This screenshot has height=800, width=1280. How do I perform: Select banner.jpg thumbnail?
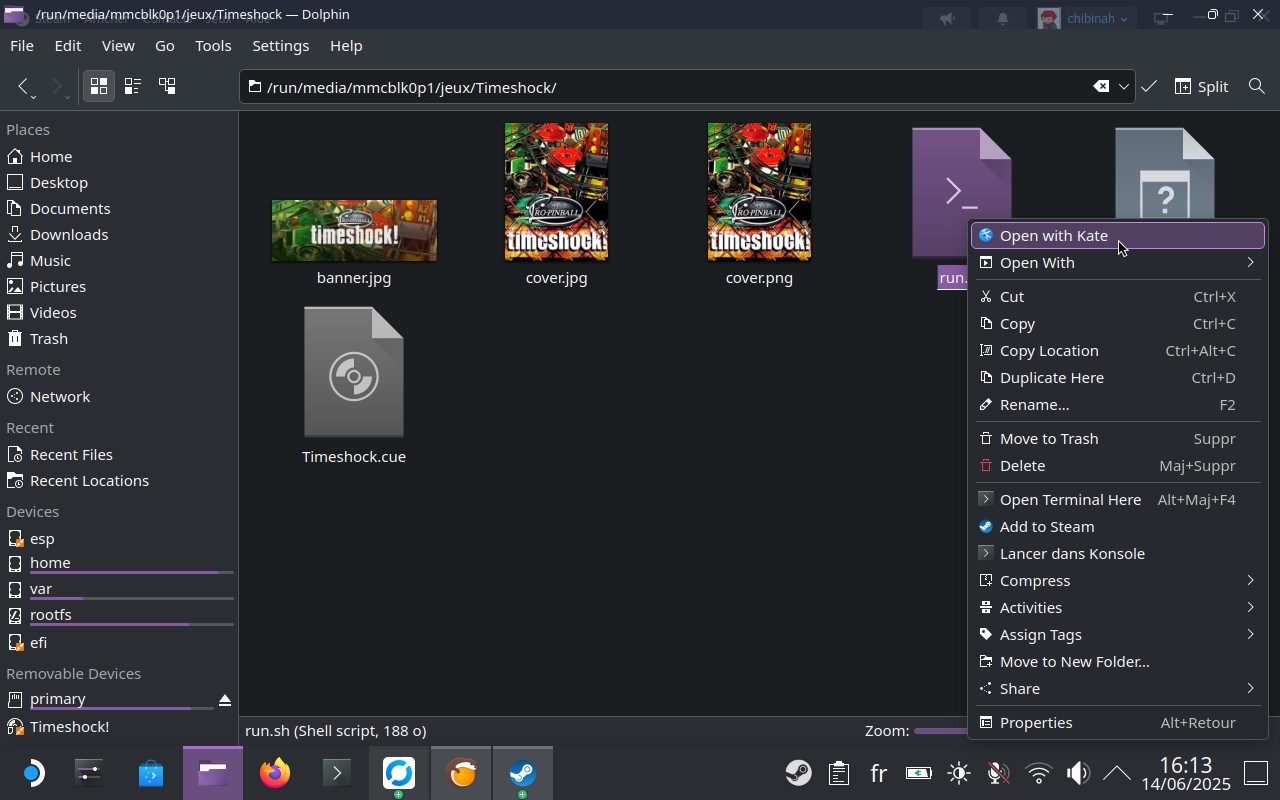(x=354, y=230)
